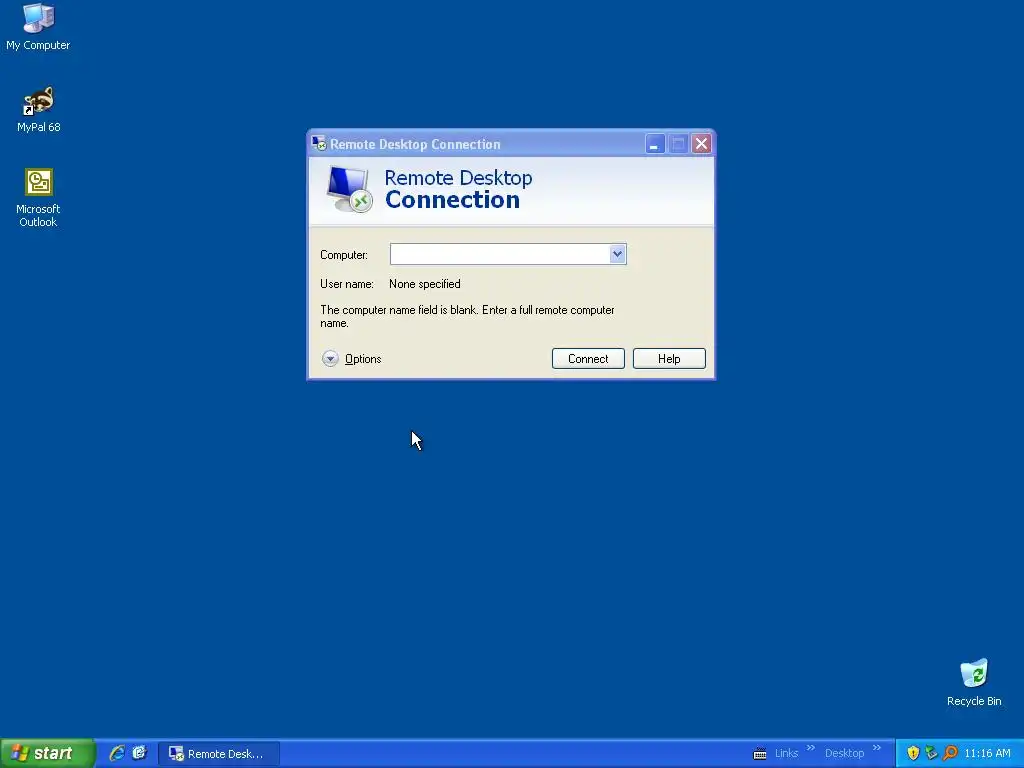This screenshot has width=1024, height=768.
Task: Click the second Quick Launch icon beside Internet Explorer
Action: click(139, 753)
